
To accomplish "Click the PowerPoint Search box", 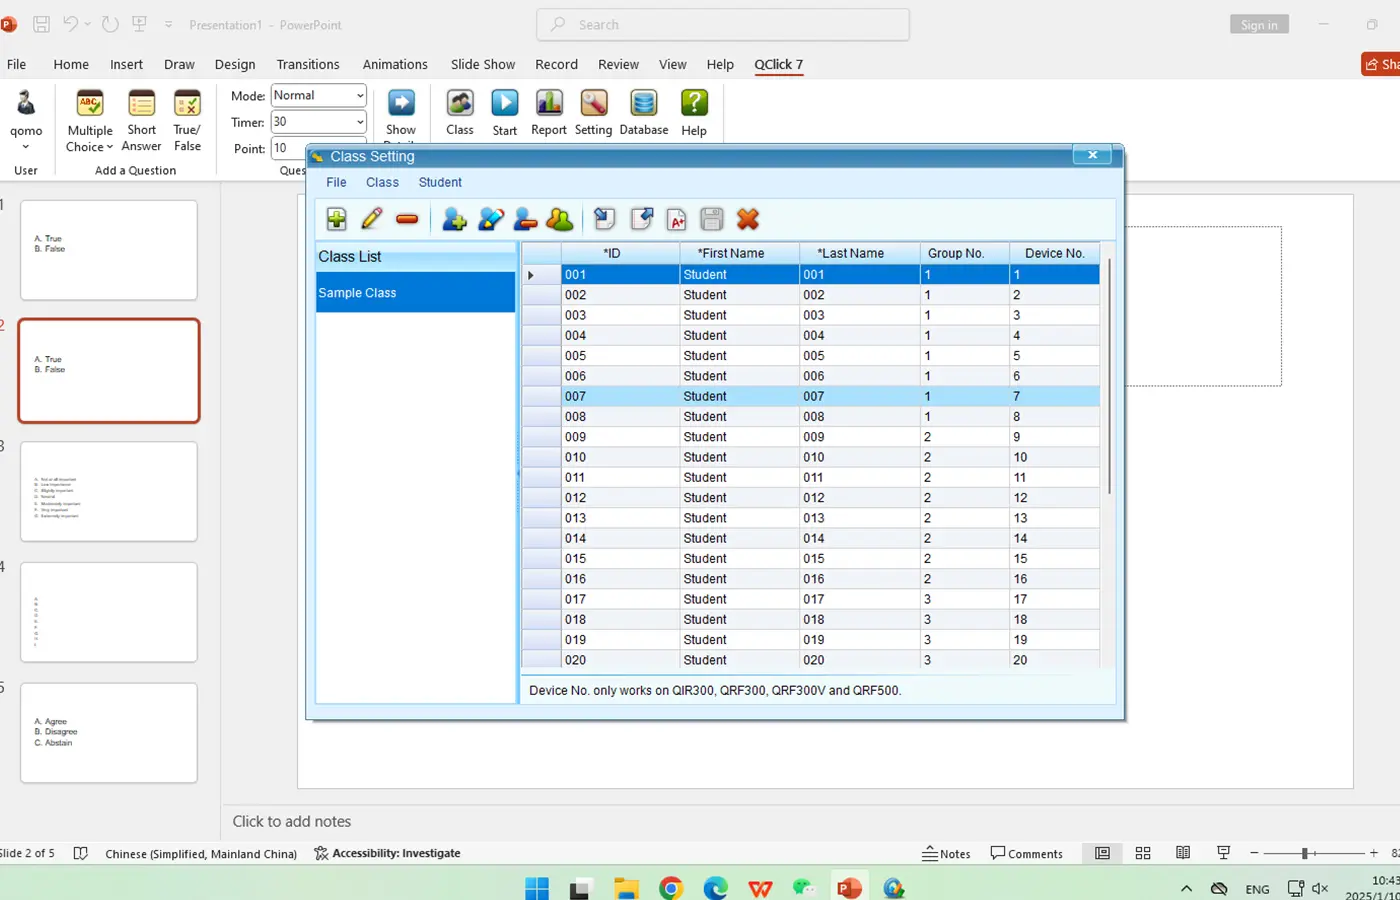I will [723, 24].
